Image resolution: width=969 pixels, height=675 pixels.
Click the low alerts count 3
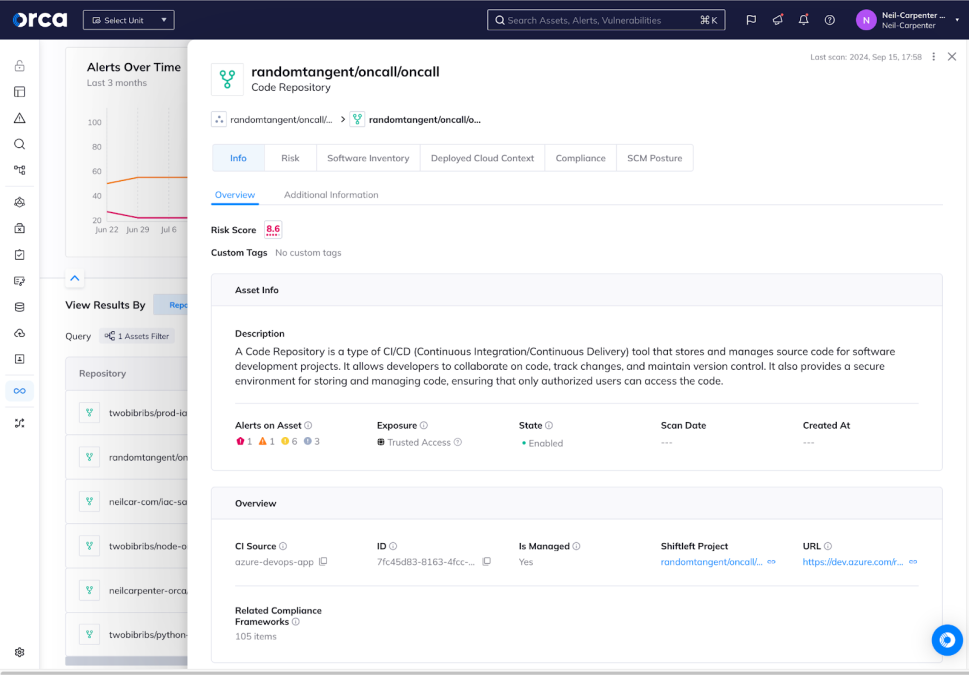311,441
